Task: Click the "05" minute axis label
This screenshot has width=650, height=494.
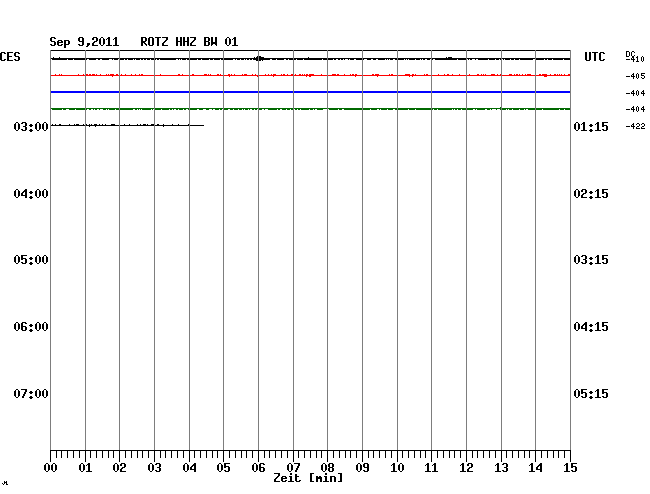Action: (x=223, y=468)
